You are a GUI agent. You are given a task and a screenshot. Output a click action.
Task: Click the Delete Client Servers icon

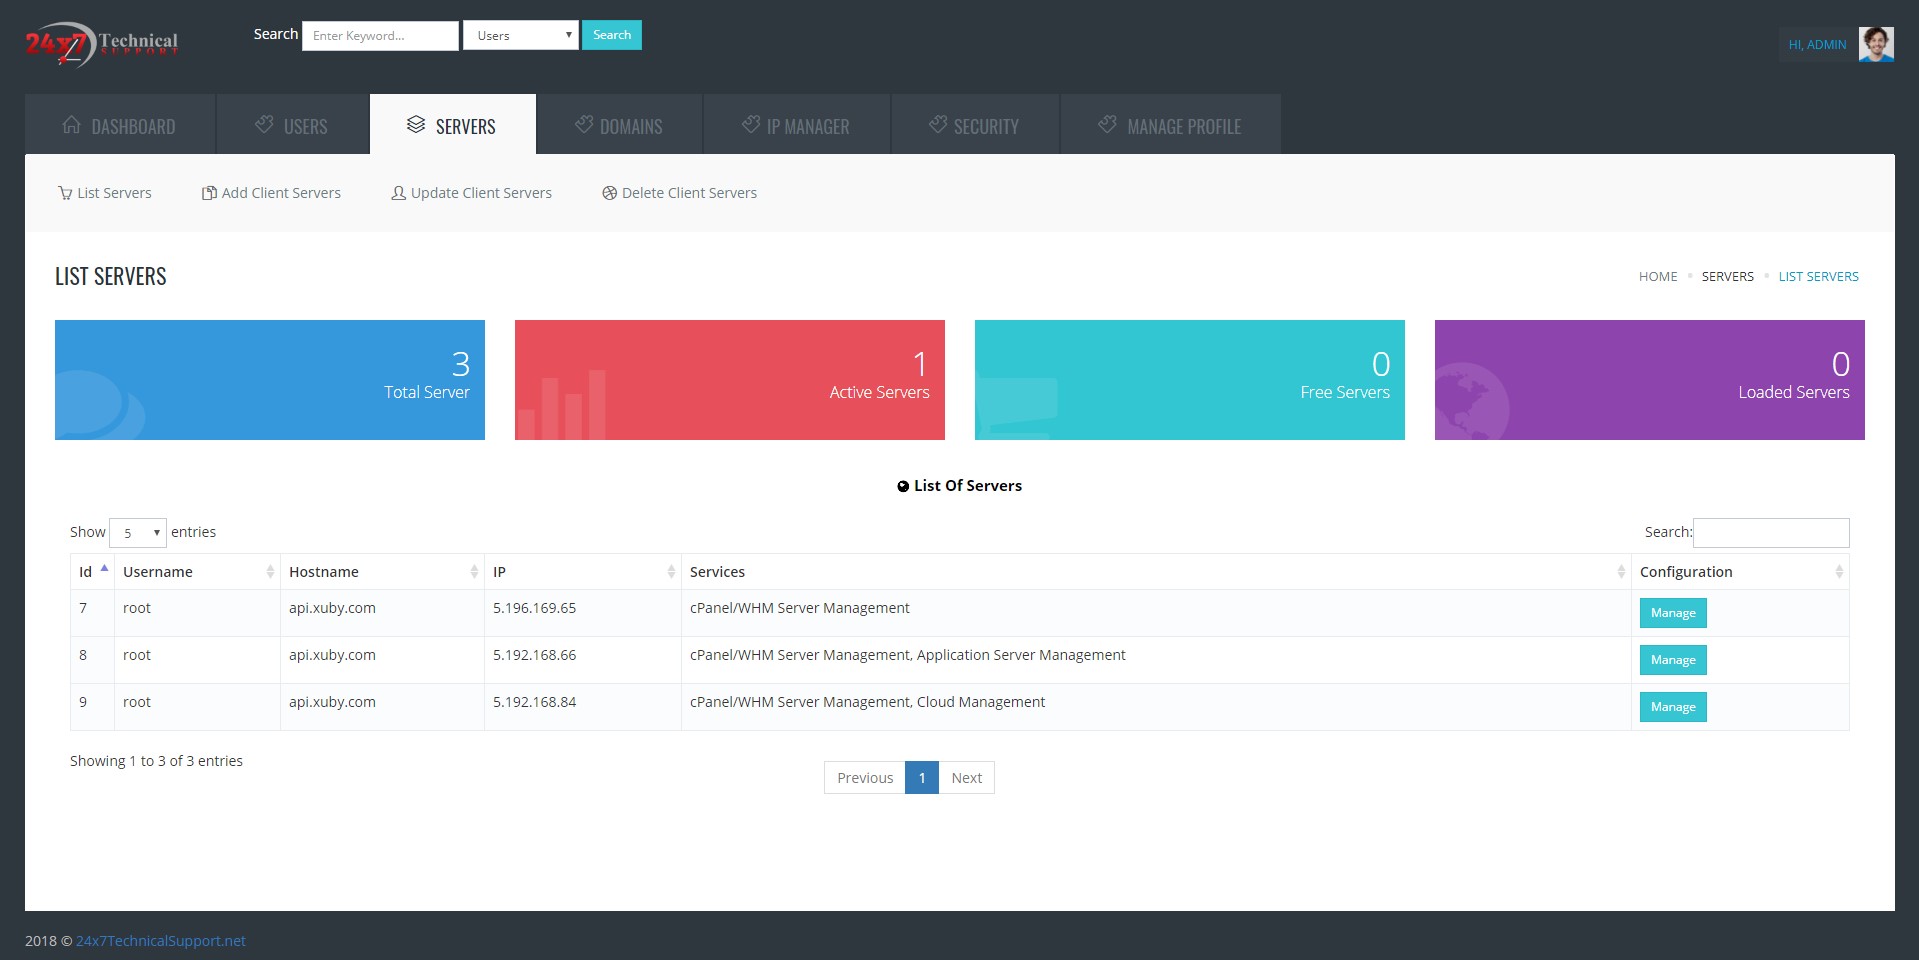pos(609,193)
